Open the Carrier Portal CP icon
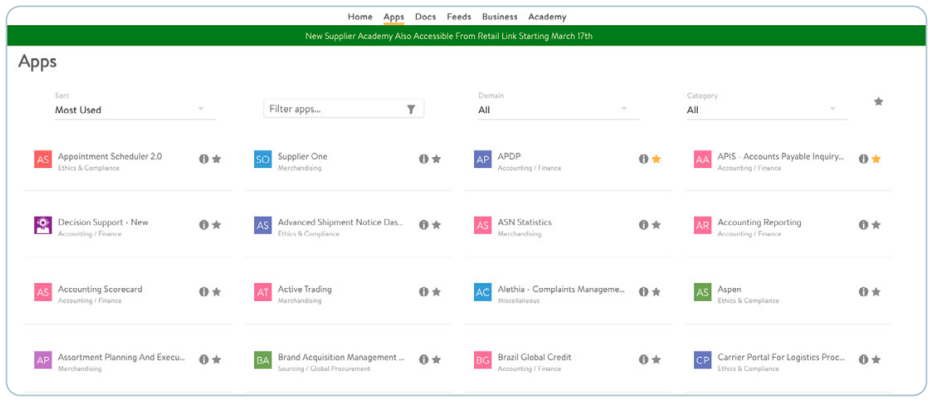The width and height of the screenshot is (933, 402). coord(703,360)
